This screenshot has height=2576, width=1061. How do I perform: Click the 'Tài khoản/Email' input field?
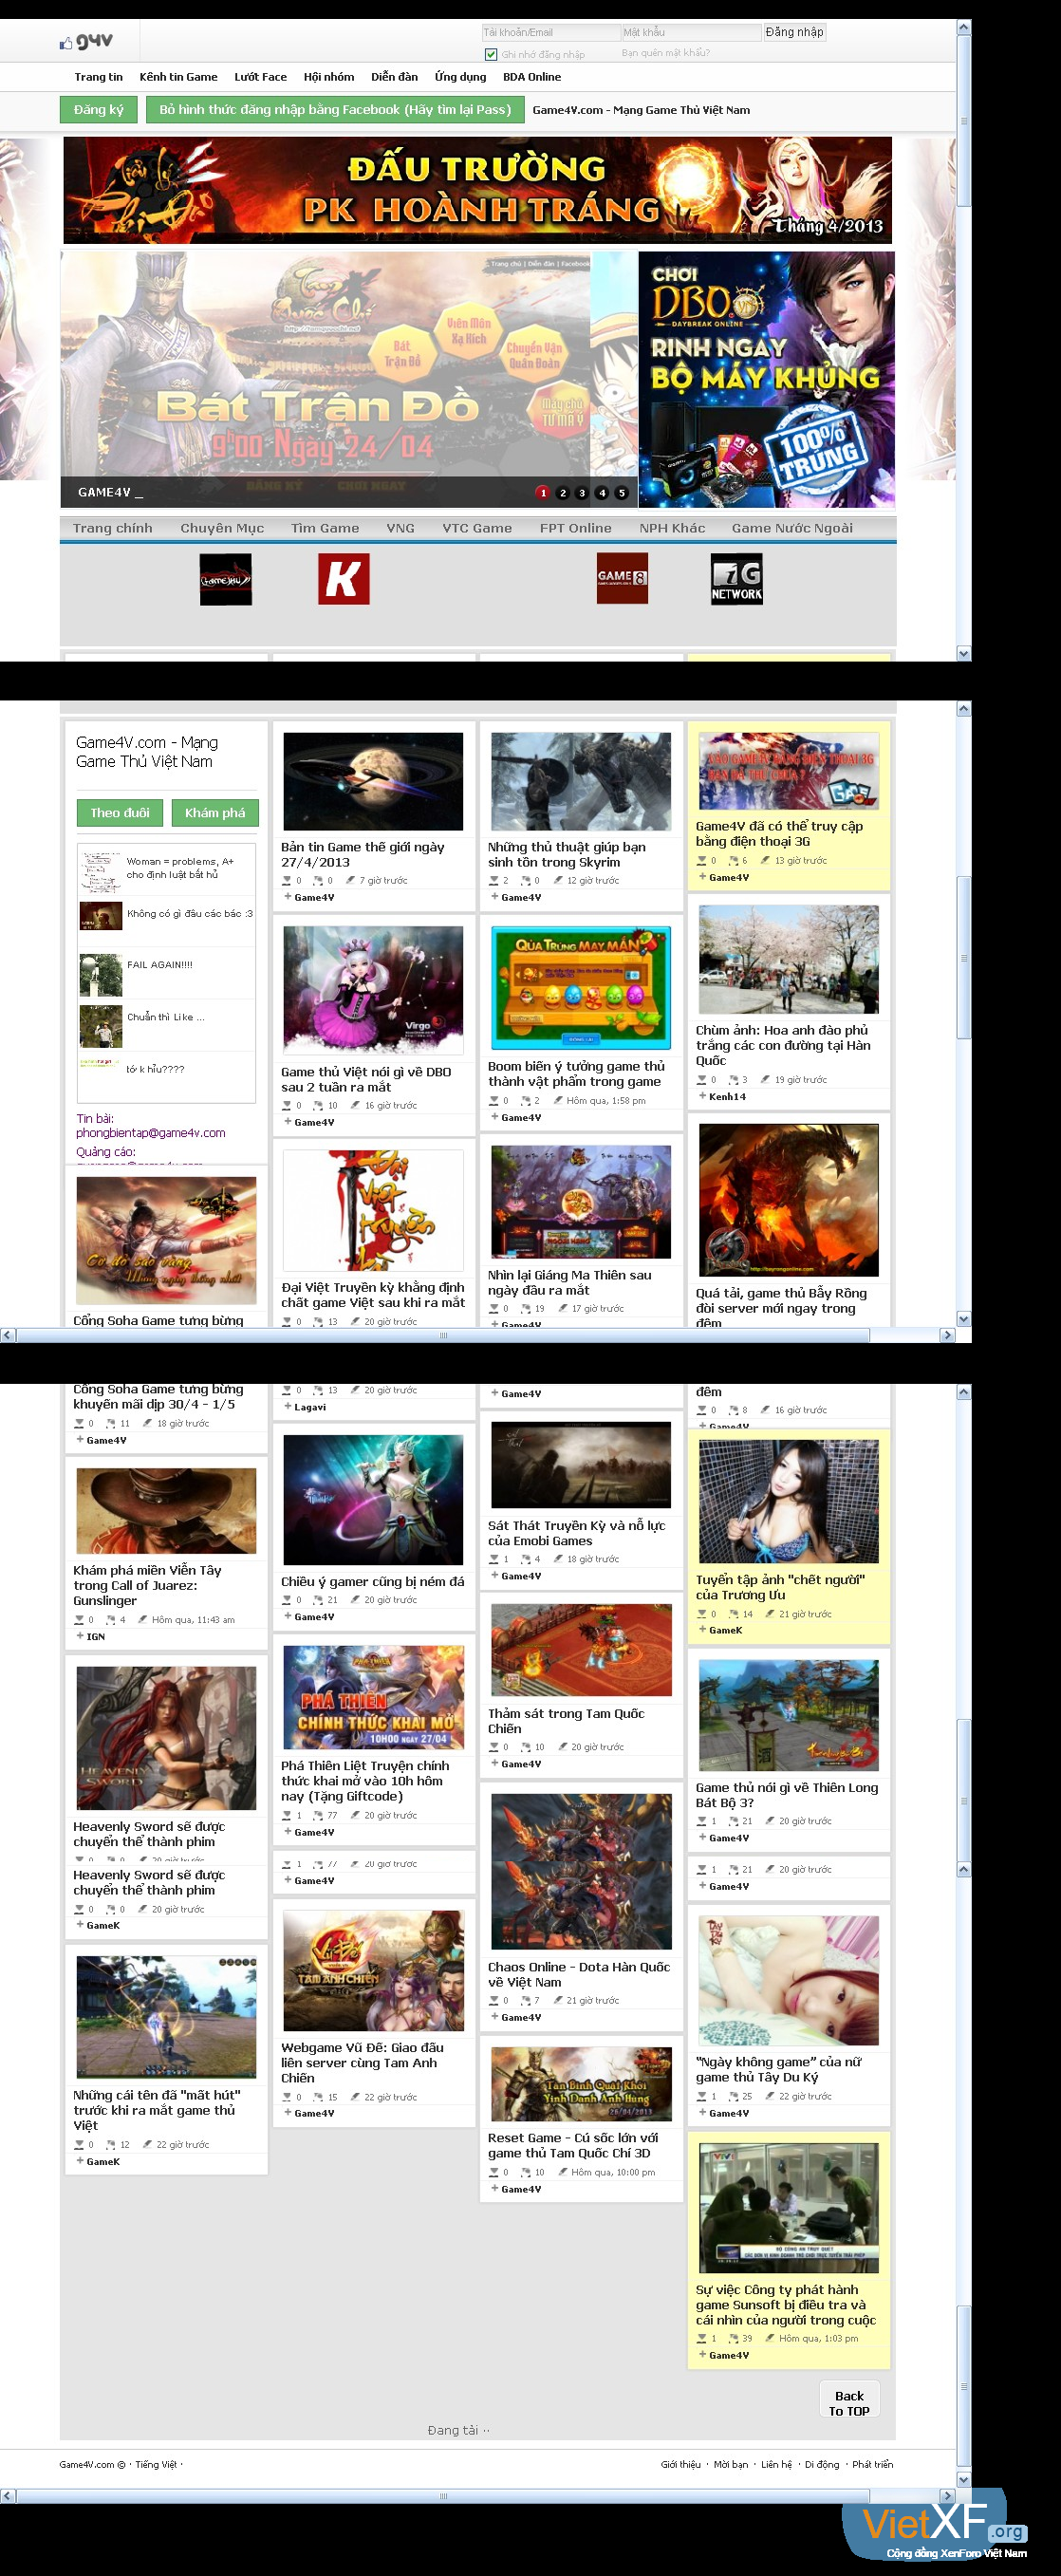(550, 32)
